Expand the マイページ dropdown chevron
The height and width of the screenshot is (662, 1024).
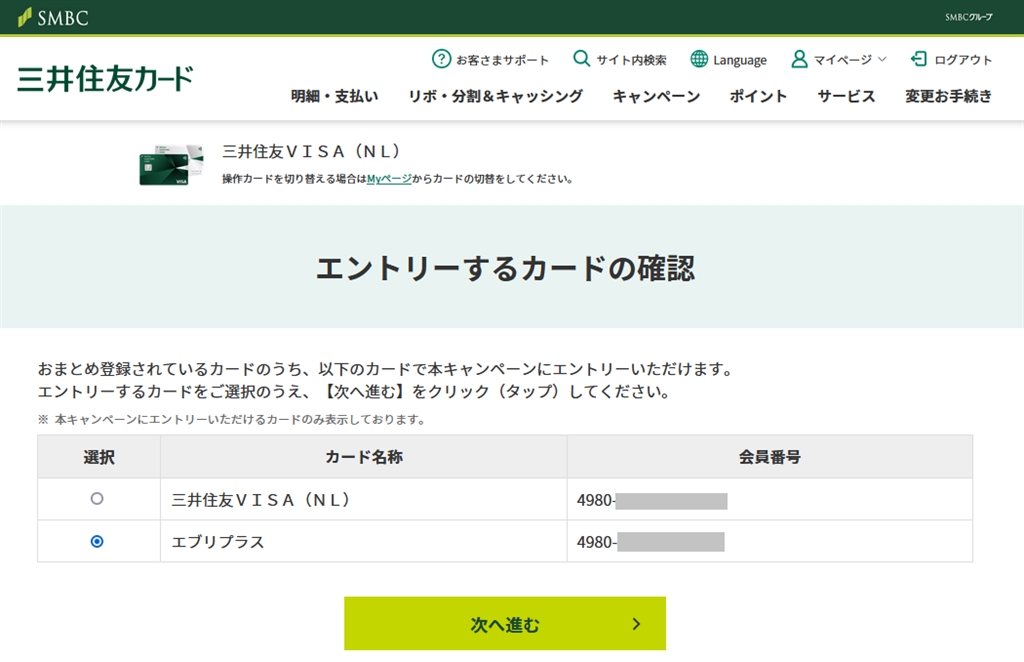point(882,59)
